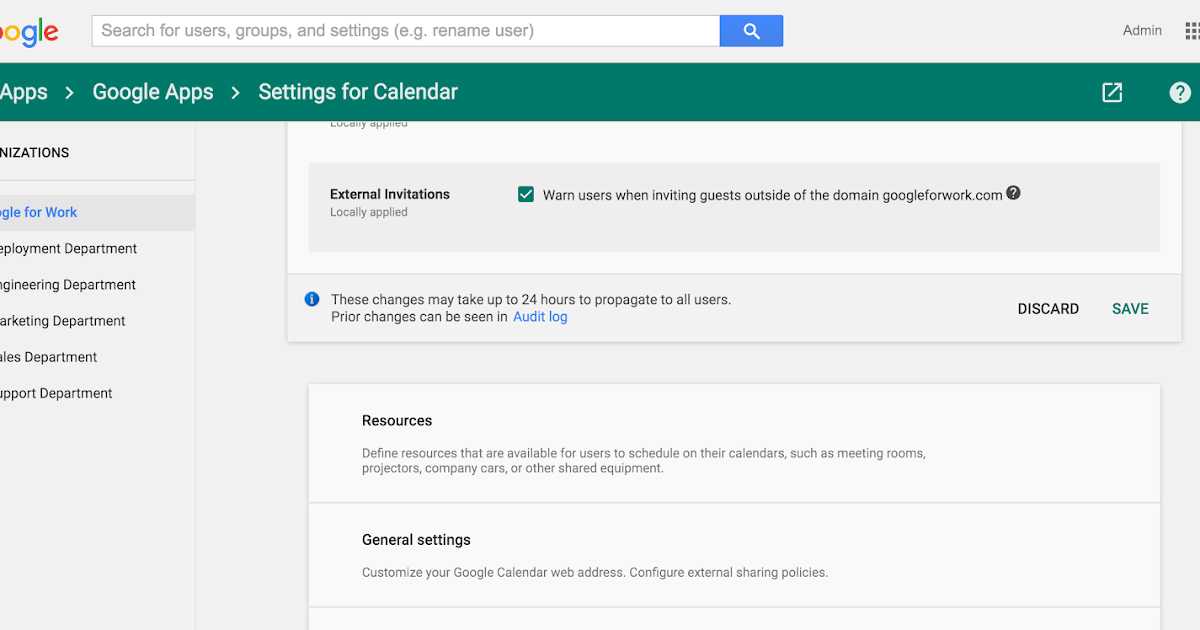
Task: Click the Google logo
Action: pos(28,32)
